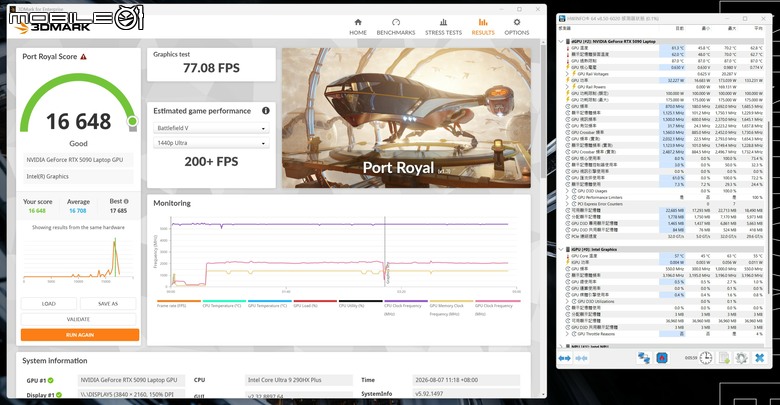Click the HWiNFO vertical scrollbar
The height and width of the screenshot is (405, 780).
(768, 206)
